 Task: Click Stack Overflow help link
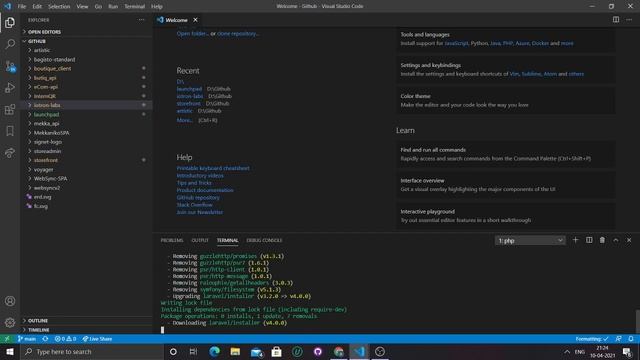pos(195,205)
